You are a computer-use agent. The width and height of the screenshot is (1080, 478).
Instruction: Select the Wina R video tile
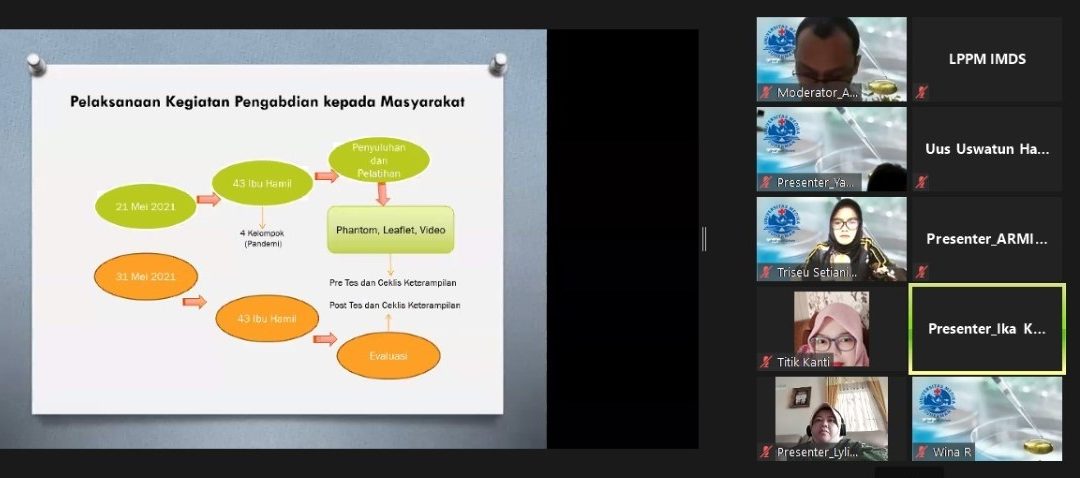click(987, 419)
